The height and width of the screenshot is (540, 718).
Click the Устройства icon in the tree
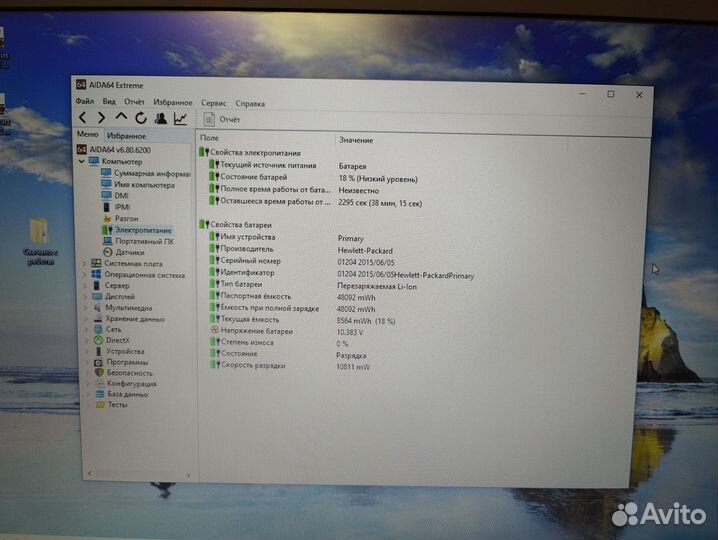(x=98, y=351)
